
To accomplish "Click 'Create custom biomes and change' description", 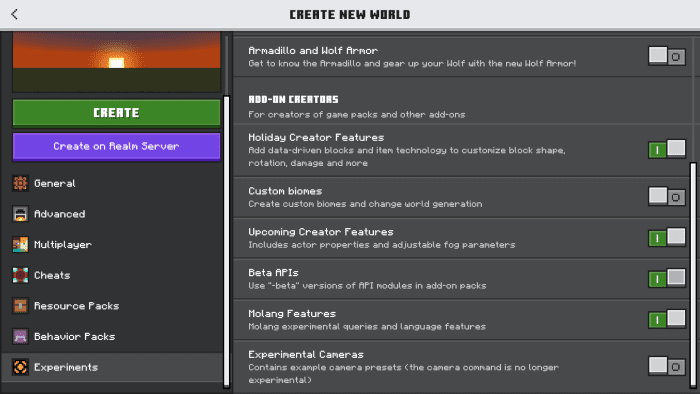I will [x=365, y=204].
